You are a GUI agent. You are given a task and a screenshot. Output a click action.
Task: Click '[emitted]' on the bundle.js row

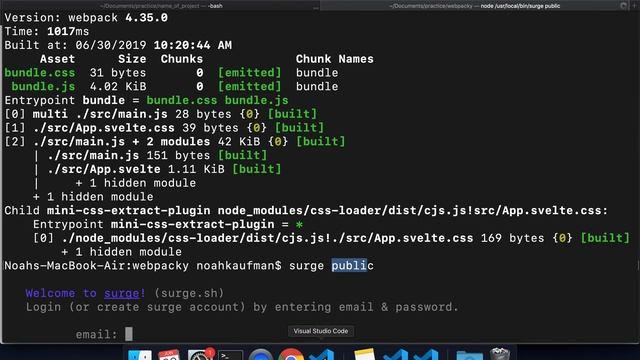click(x=249, y=87)
